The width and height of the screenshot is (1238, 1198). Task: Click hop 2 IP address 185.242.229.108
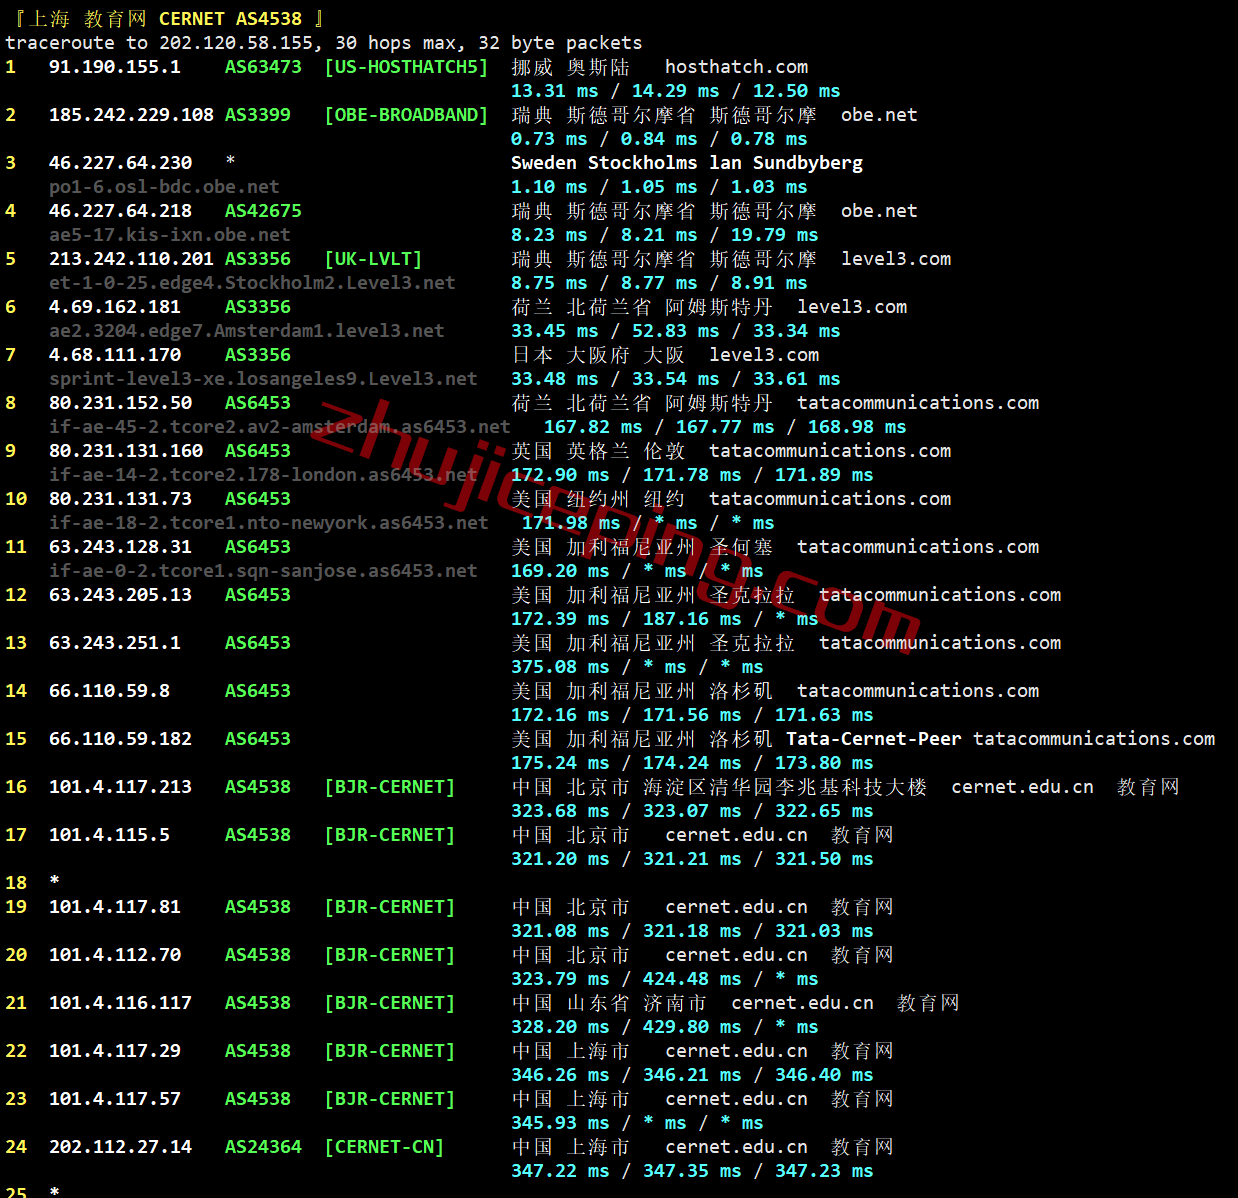pyautogui.click(x=131, y=115)
